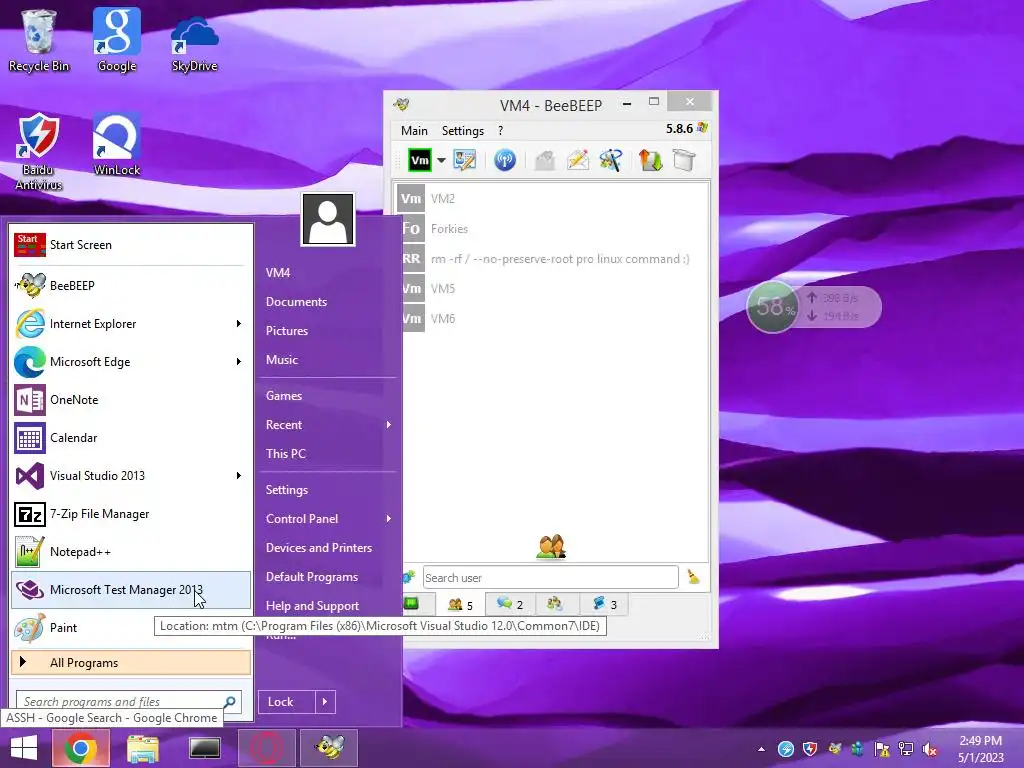This screenshot has height=768, width=1024.
Task: Open Microsoft Test Manager 2013
Action: pyautogui.click(x=131, y=590)
